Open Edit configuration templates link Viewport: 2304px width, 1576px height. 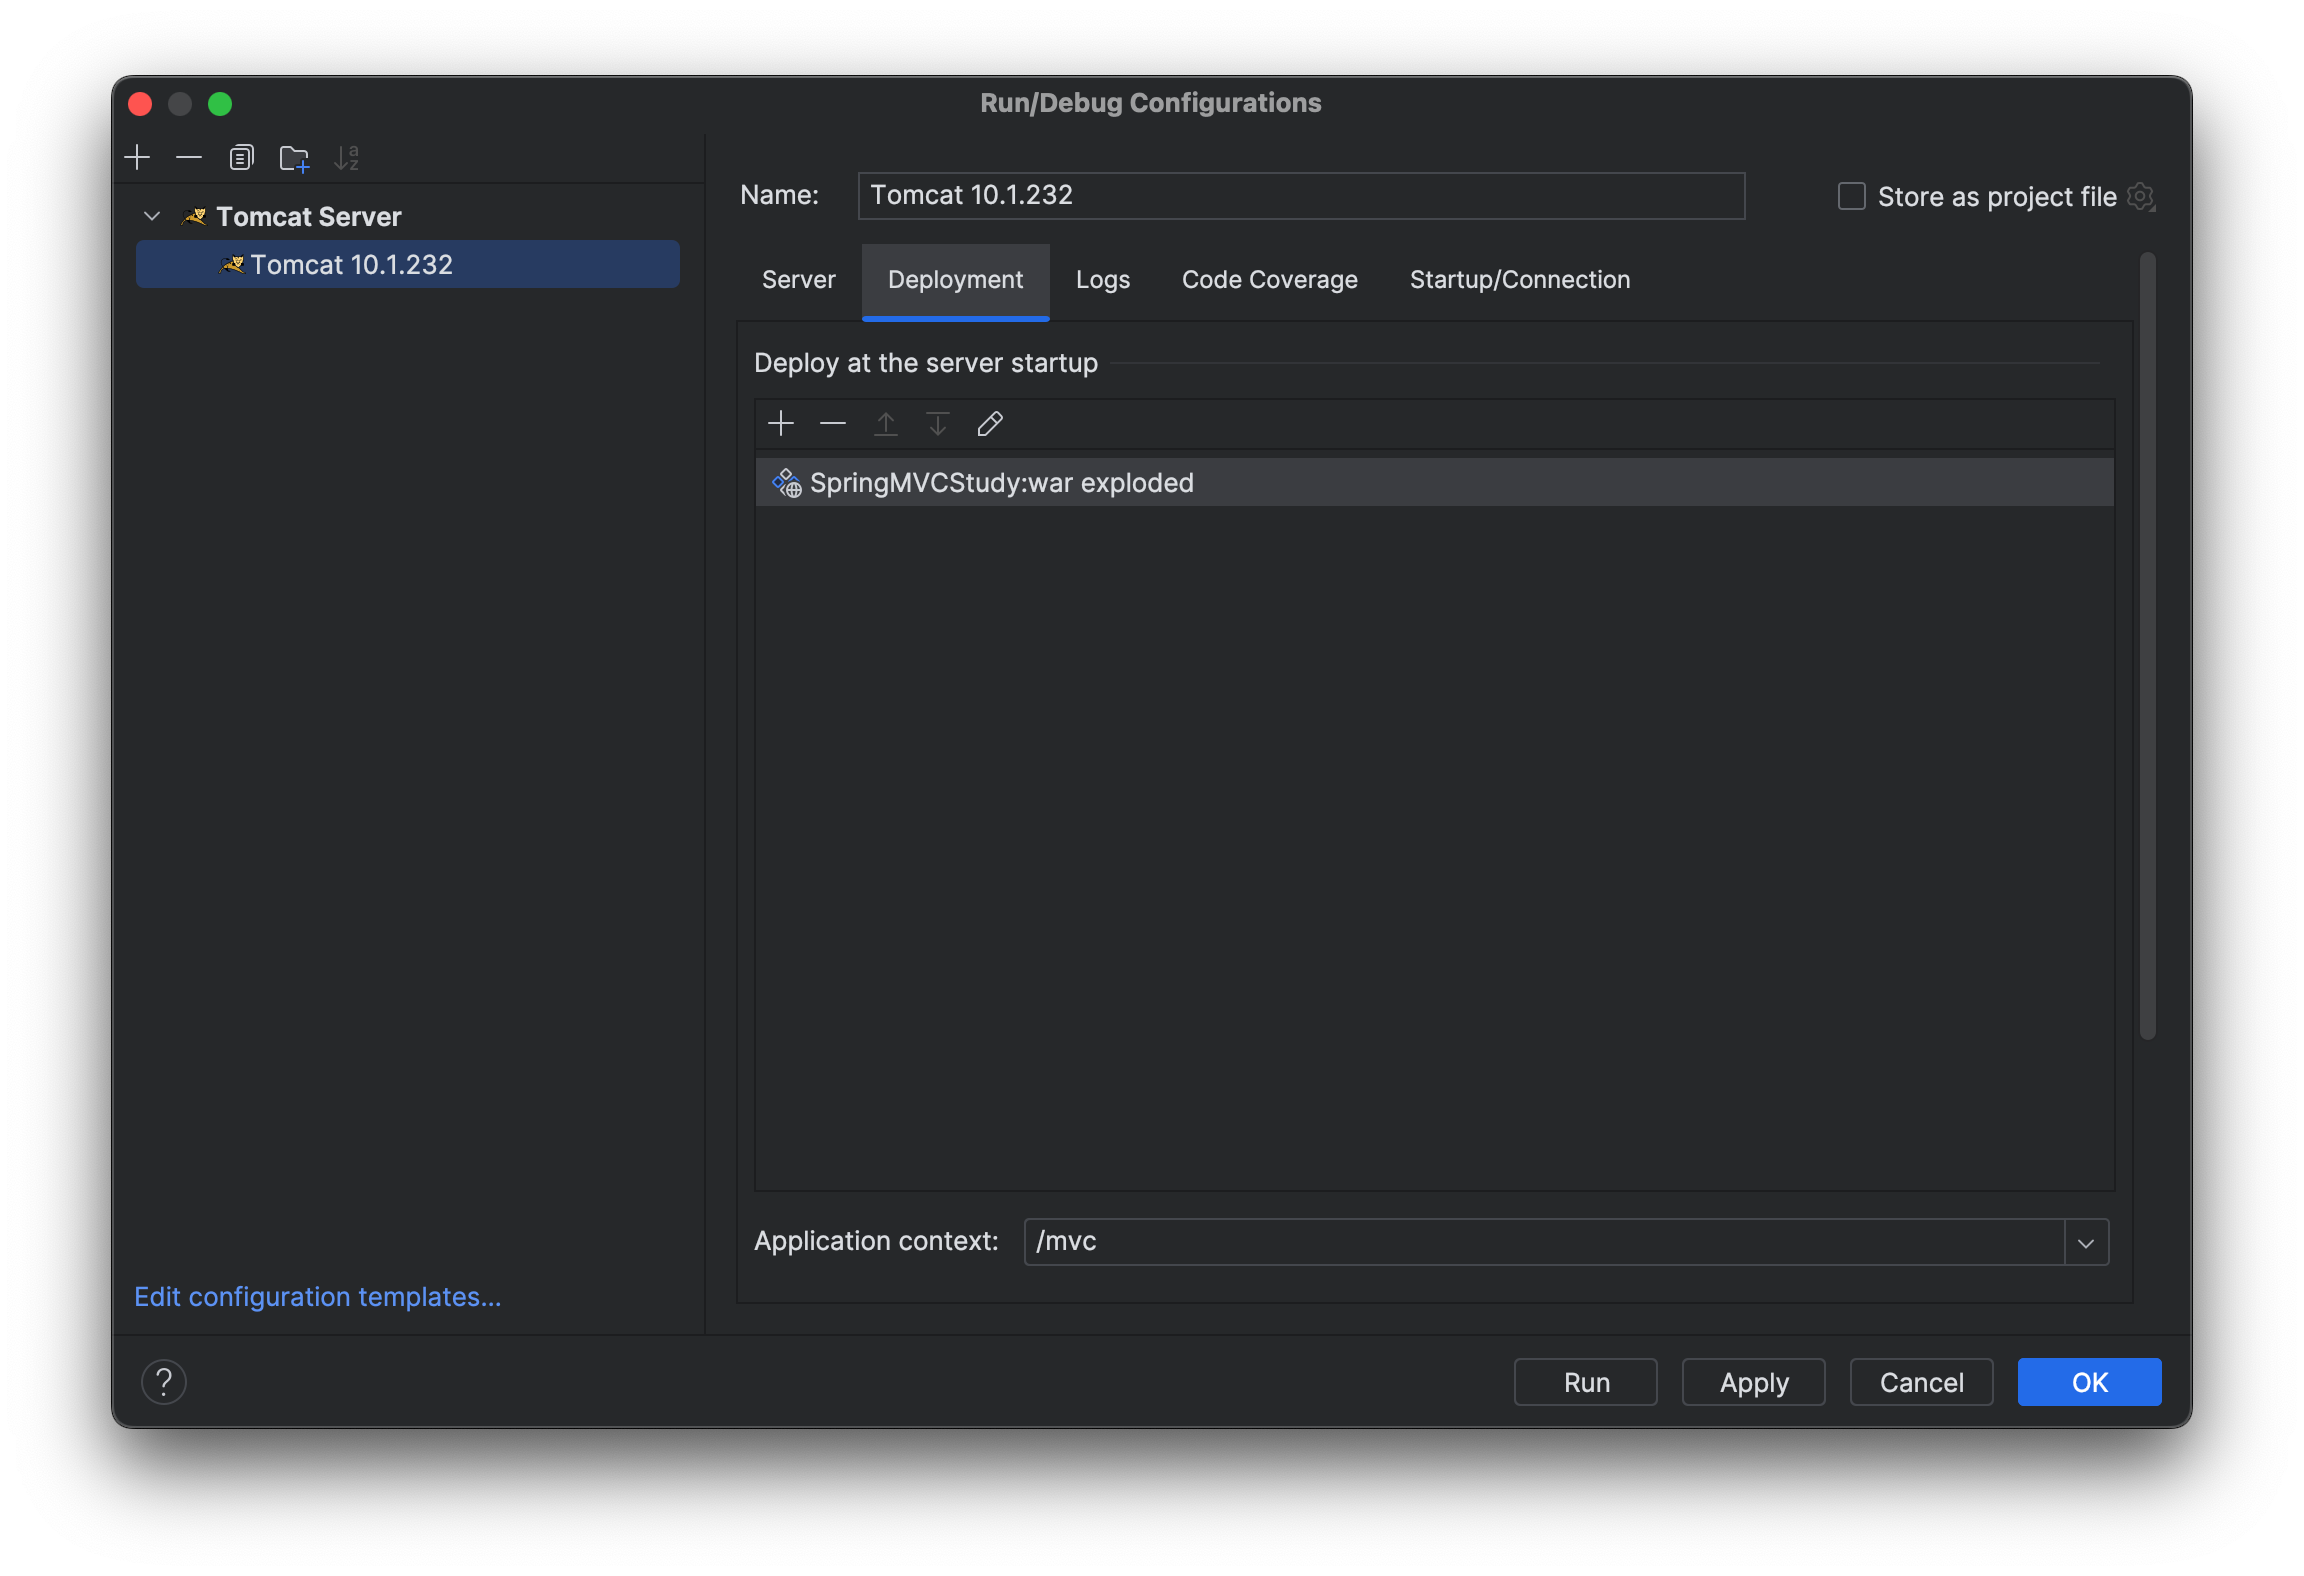click(x=317, y=1298)
